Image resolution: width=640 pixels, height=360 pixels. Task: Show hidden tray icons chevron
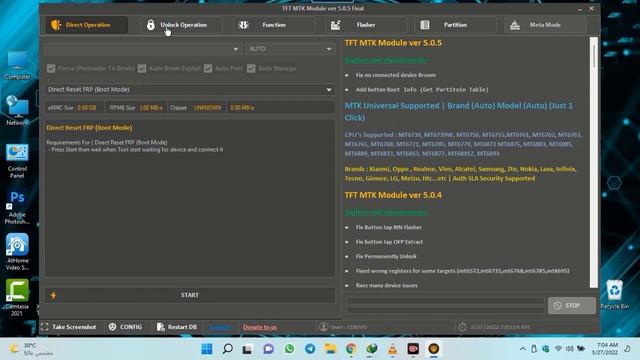tap(523, 349)
